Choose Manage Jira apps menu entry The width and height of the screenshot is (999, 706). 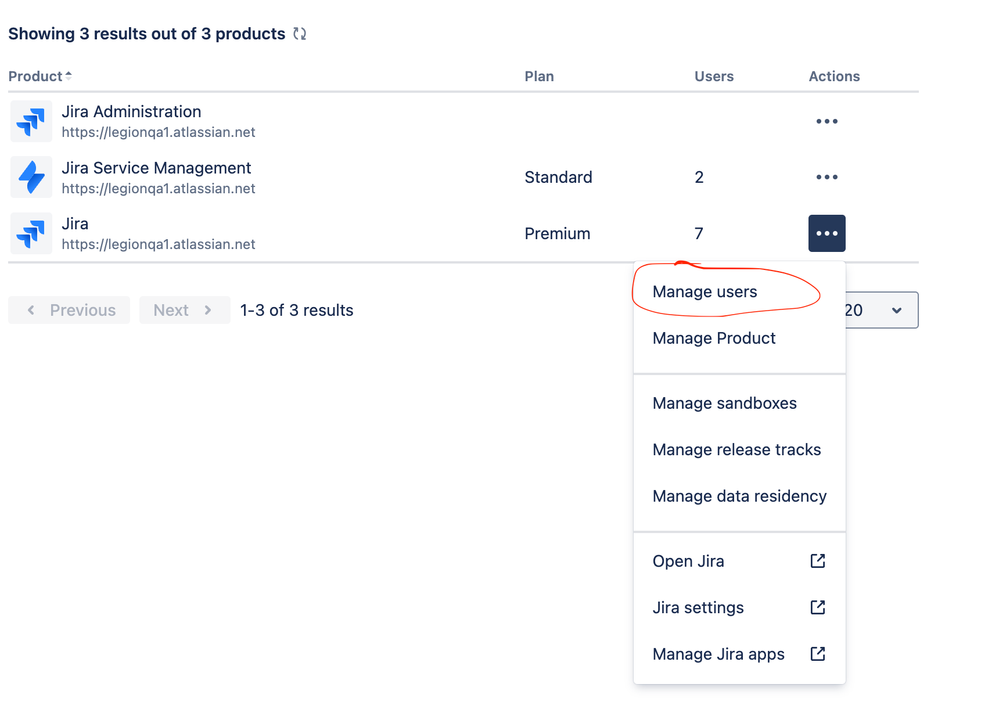(x=739, y=654)
